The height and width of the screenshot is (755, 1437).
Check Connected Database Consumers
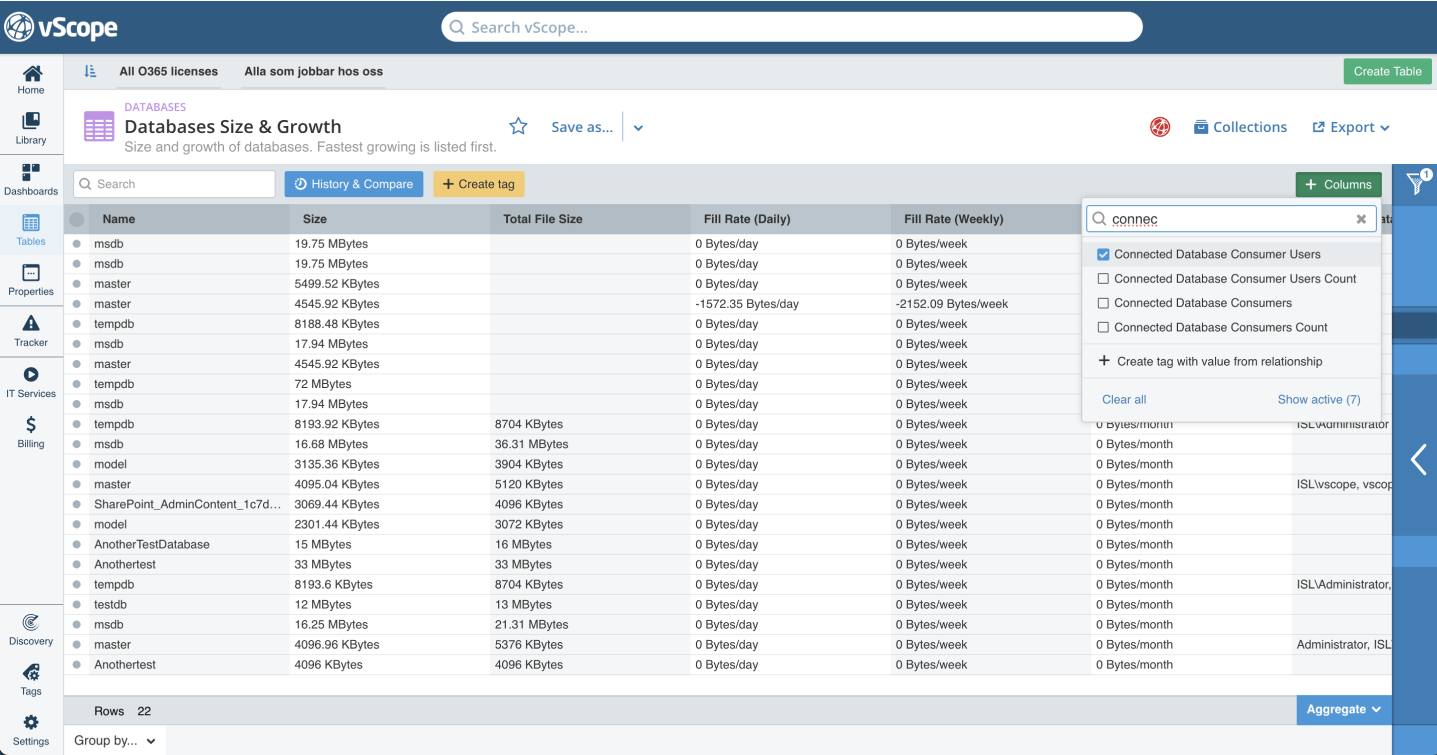[x=1104, y=303]
